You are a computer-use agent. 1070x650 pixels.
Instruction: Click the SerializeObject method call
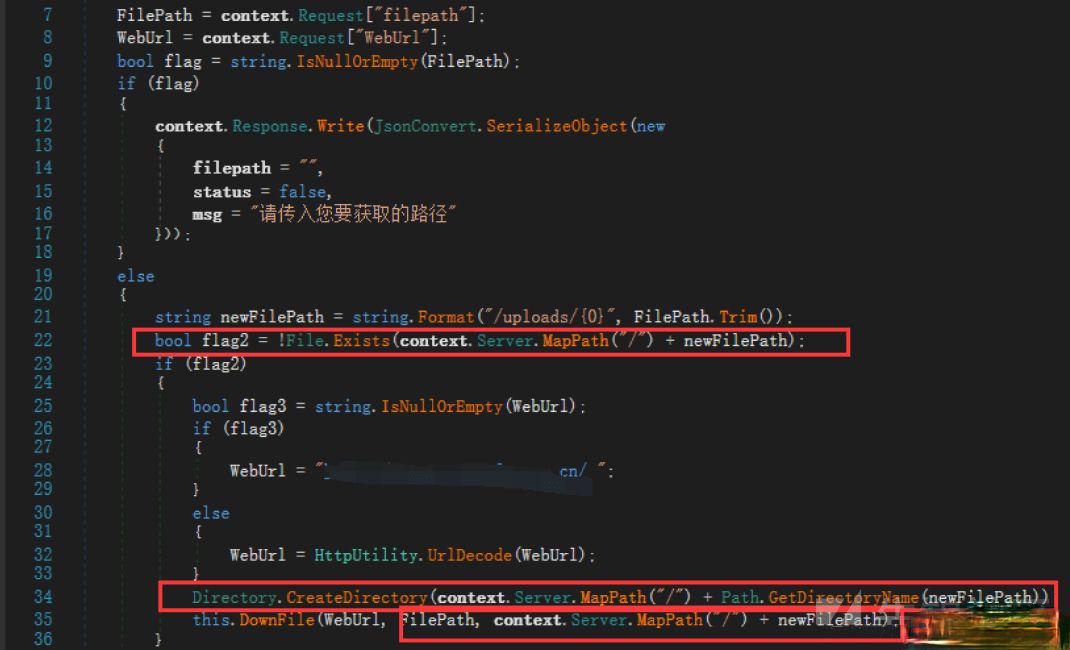(x=556, y=126)
